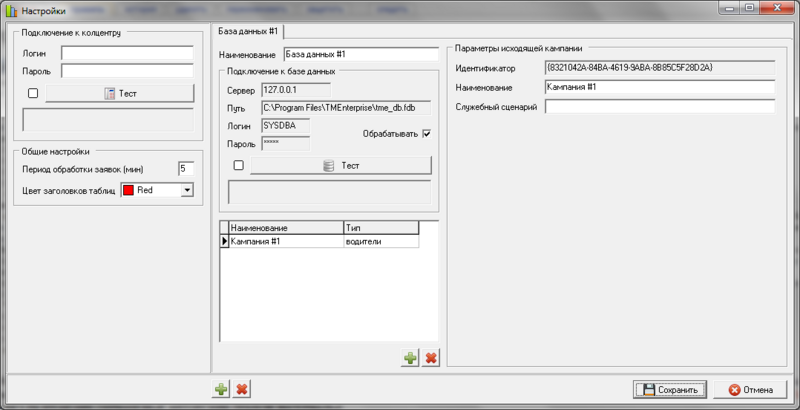Click the green plus icon under campaigns table
The height and width of the screenshot is (410, 800).
tap(410, 358)
